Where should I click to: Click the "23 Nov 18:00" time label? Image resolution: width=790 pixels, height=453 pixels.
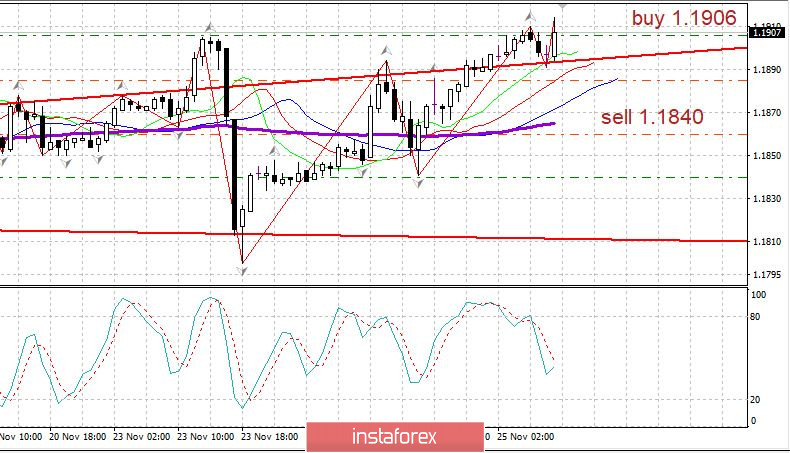click(270, 436)
